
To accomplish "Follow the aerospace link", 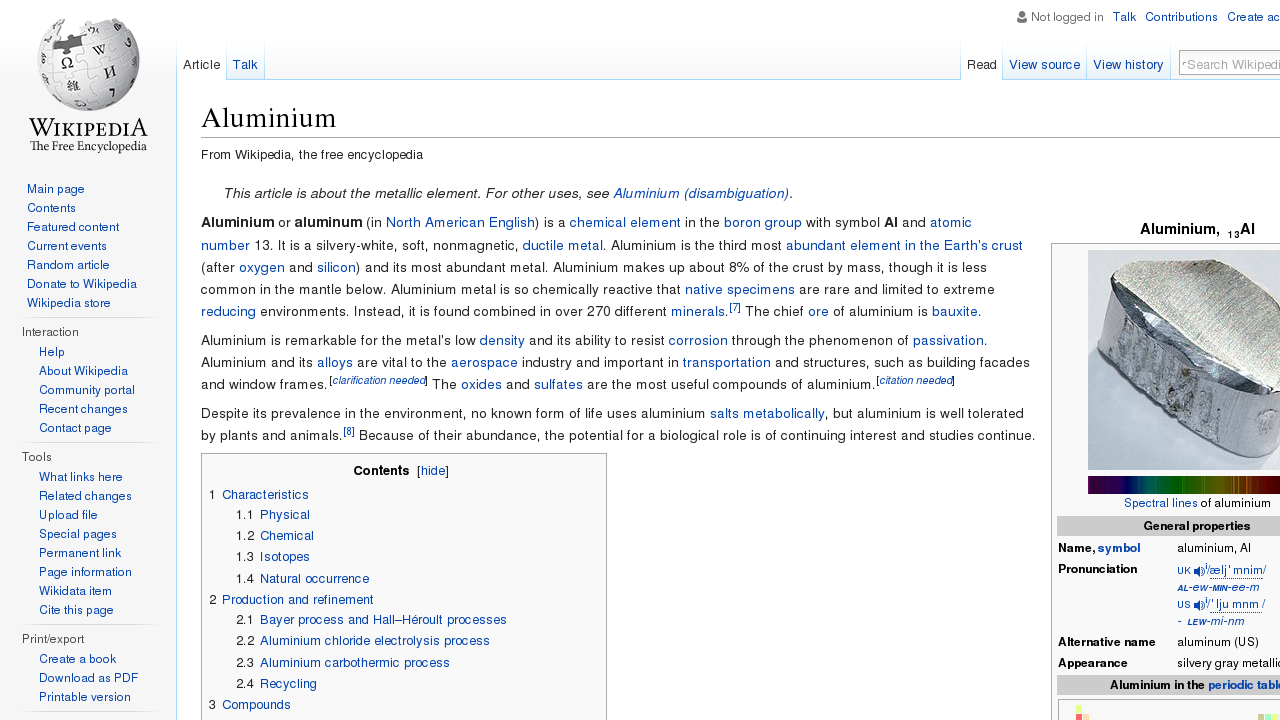I will tap(484, 363).
